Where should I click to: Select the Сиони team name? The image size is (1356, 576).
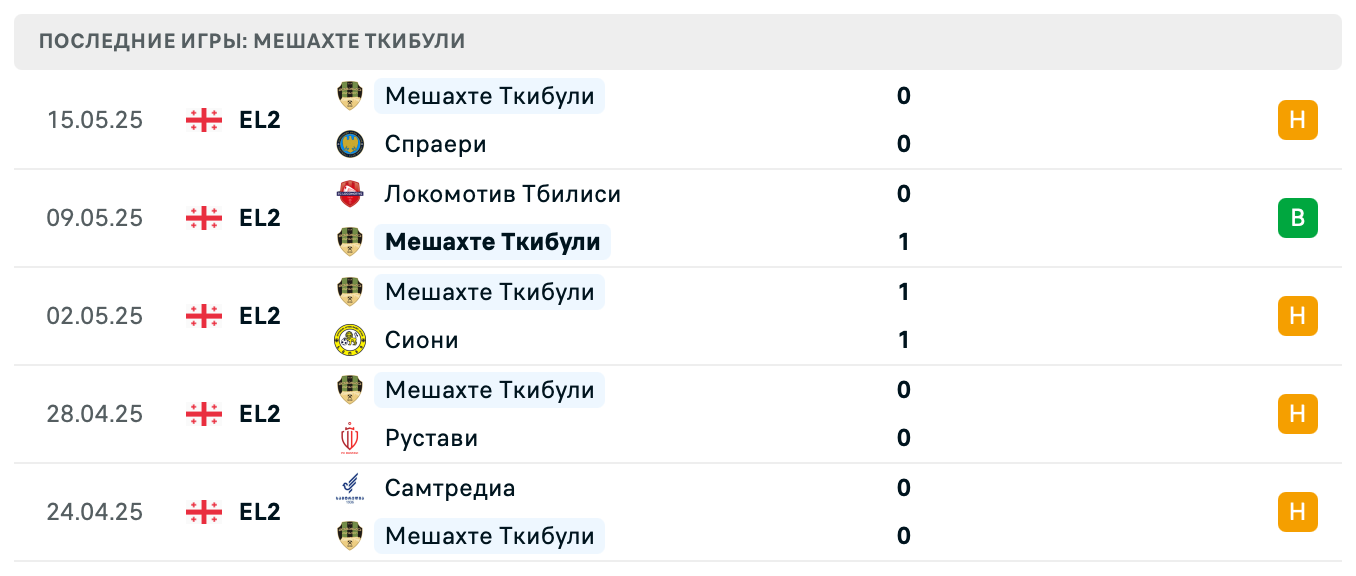coord(421,340)
